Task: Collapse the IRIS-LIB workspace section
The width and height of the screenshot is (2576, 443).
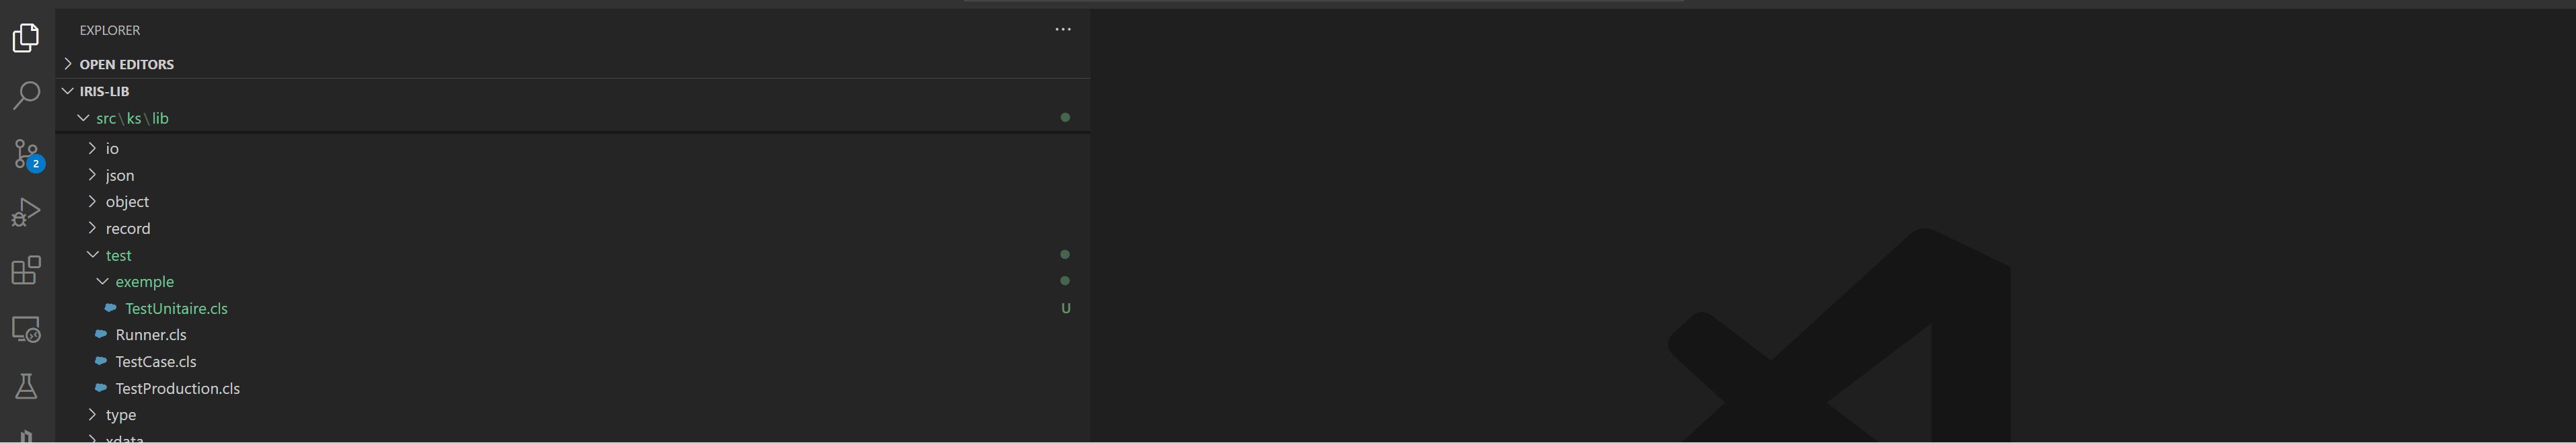Action: point(104,91)
